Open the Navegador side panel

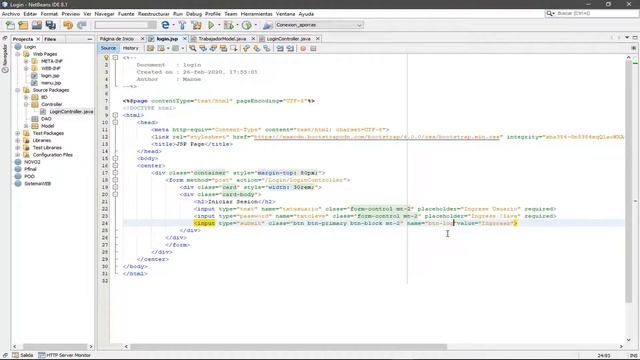point(5,58)
